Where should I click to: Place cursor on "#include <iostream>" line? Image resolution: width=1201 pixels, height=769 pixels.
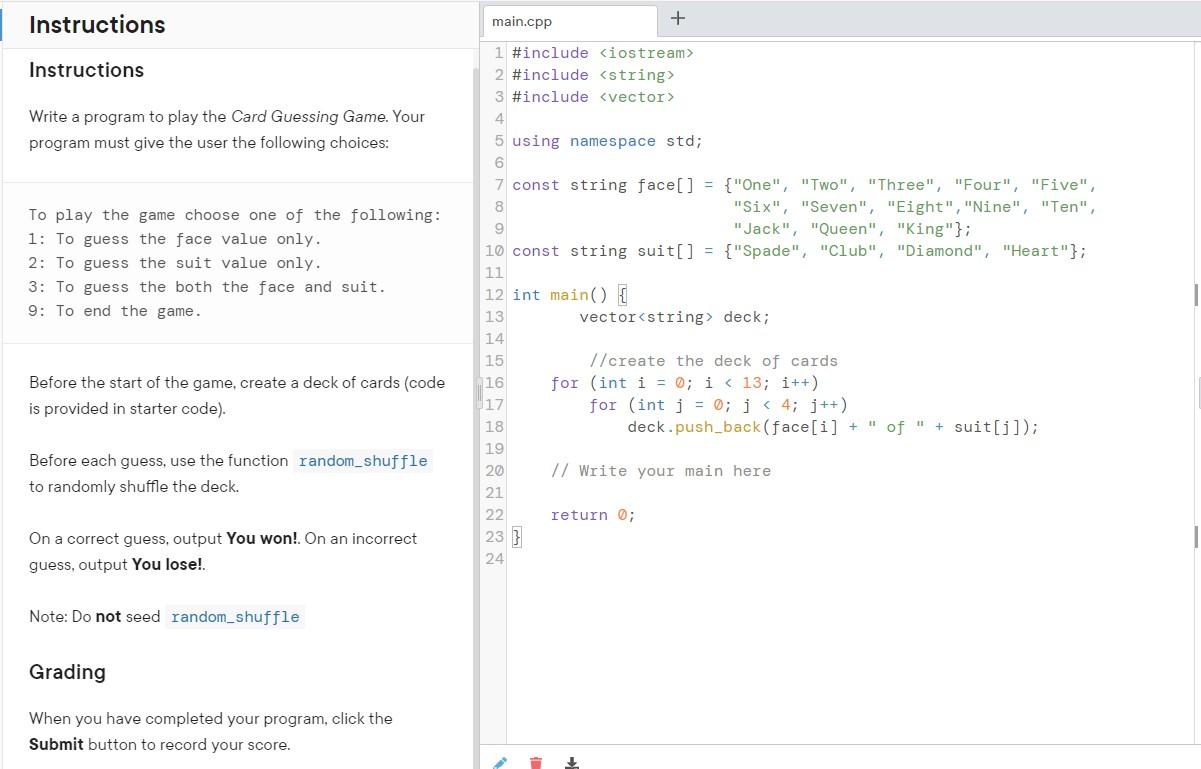602,53
